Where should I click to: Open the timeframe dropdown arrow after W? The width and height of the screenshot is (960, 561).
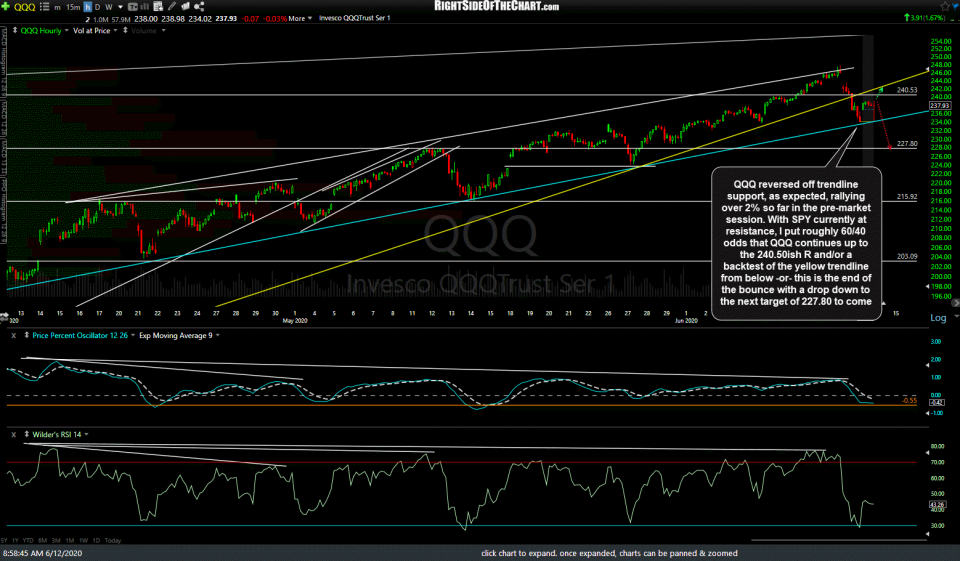(120, 7)
